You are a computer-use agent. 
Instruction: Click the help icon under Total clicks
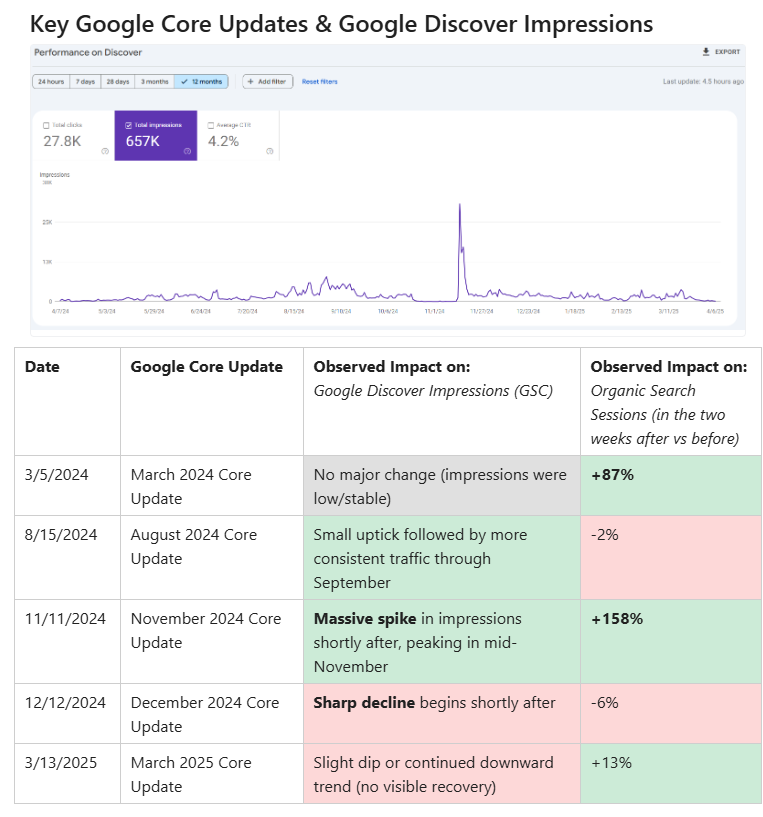[105, 151]
